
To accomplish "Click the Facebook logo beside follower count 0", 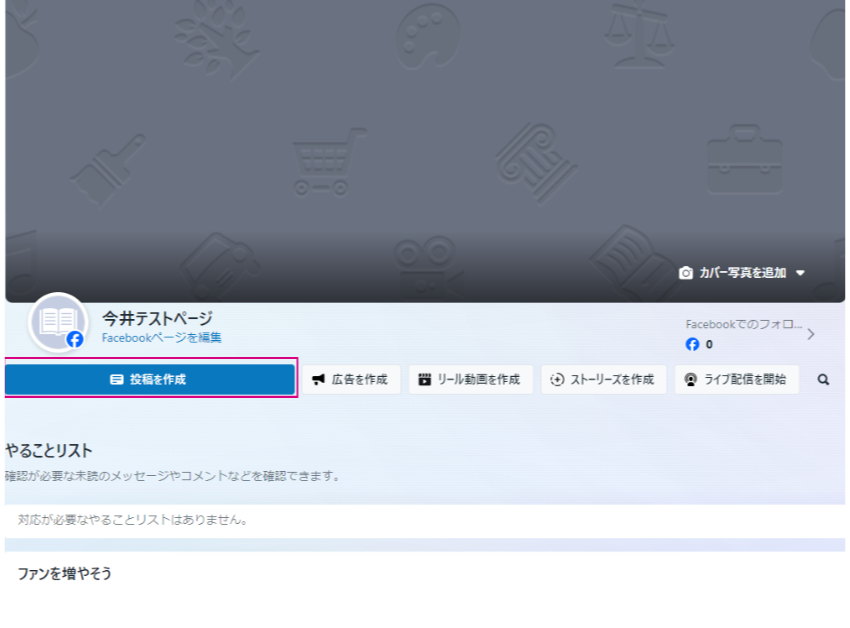I will pyautogui.click(x=692, y=344).
